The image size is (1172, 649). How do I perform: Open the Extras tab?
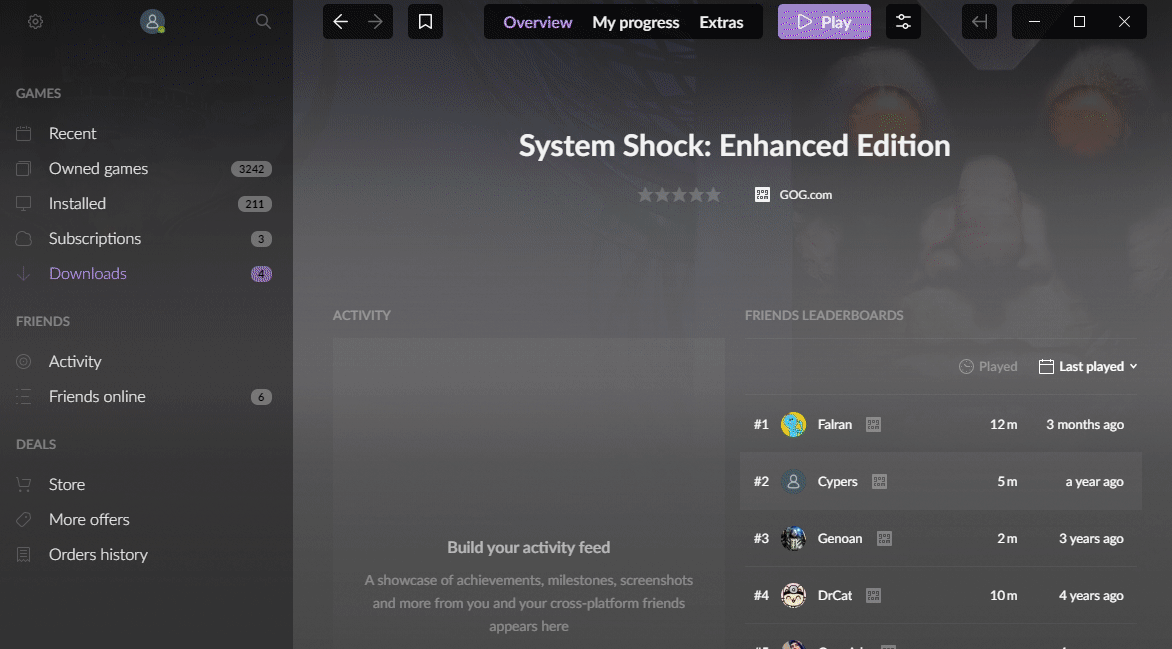[721, 22]
